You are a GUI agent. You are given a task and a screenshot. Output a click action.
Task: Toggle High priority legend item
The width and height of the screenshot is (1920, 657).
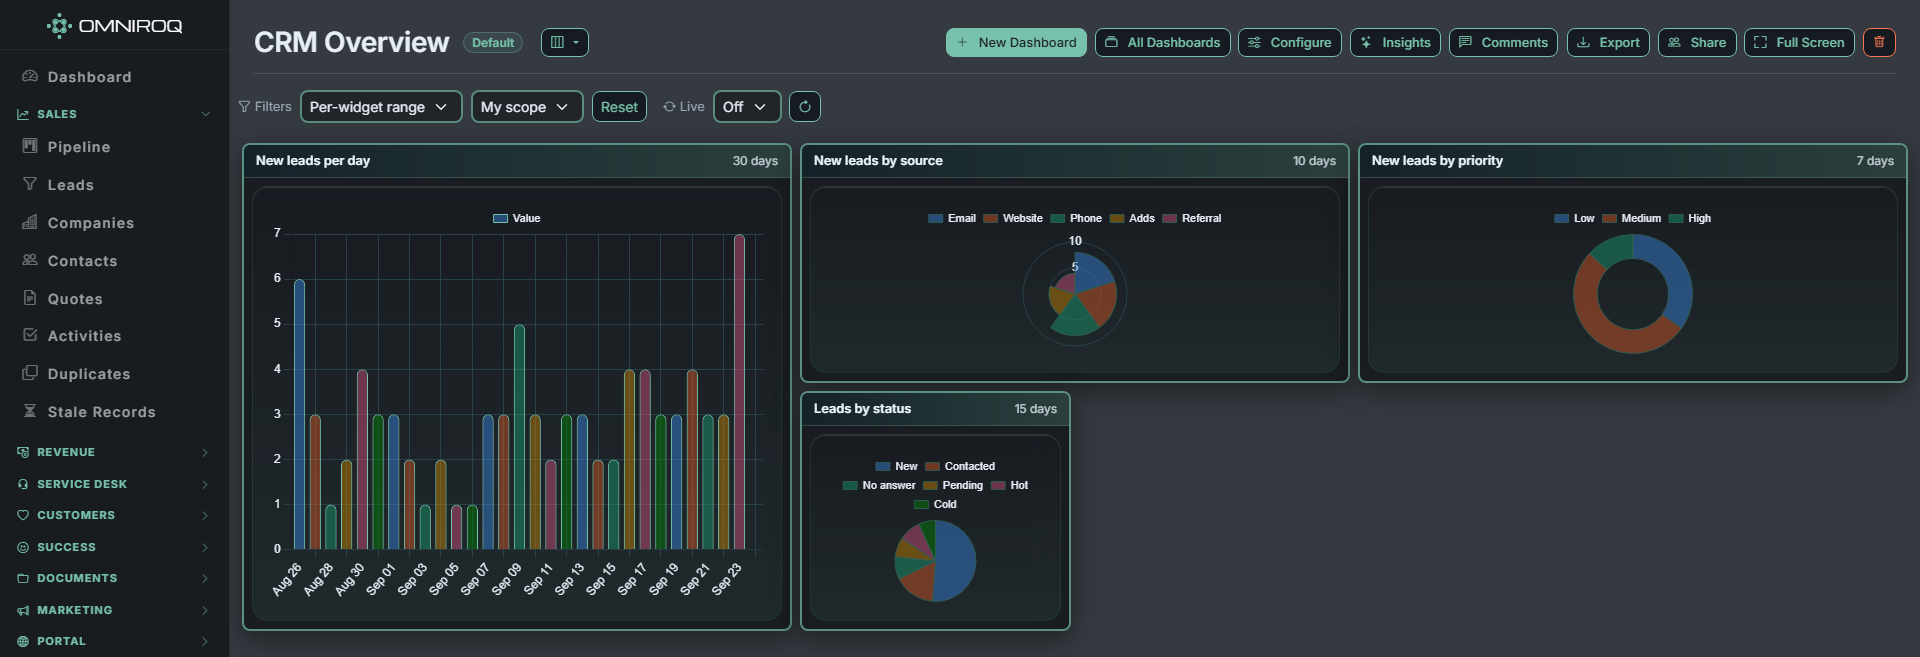click(1690, 218)
